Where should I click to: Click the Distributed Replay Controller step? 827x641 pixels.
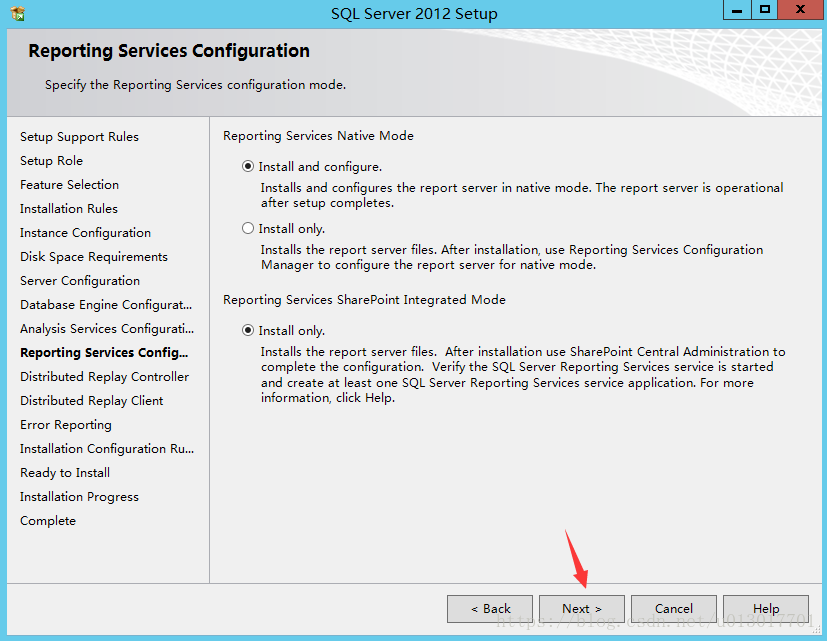(x=104, y=377)
